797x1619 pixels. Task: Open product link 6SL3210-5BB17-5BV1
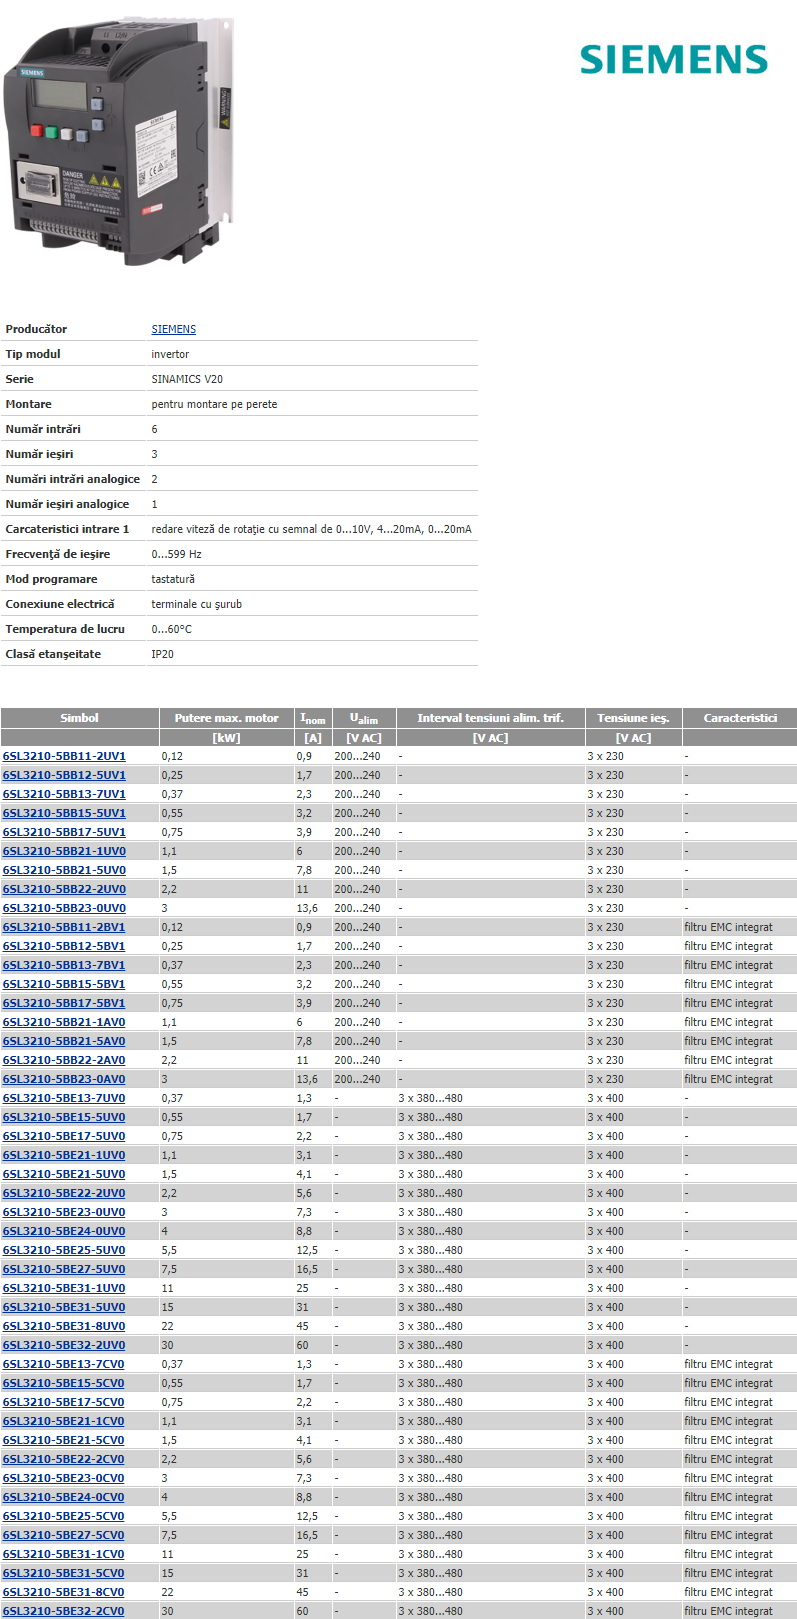point(64,1003)
